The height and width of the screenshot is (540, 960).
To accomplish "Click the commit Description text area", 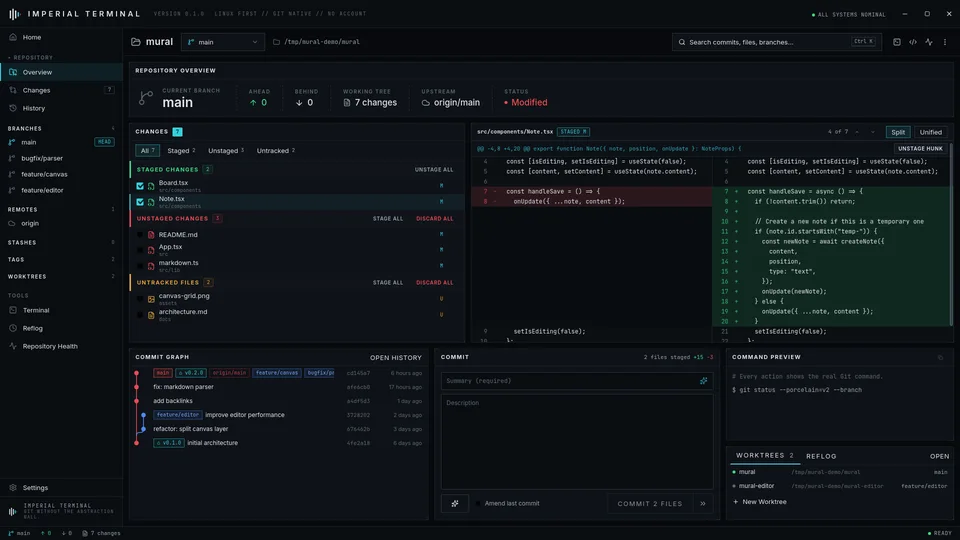I will tap(577, 441).
